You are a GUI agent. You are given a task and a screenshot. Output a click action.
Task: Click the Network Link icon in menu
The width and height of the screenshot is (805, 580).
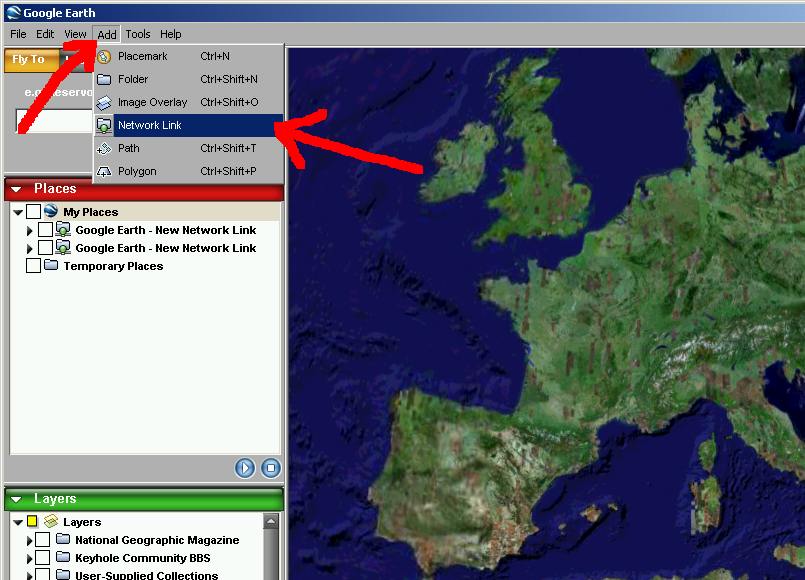tap(104, 126)
